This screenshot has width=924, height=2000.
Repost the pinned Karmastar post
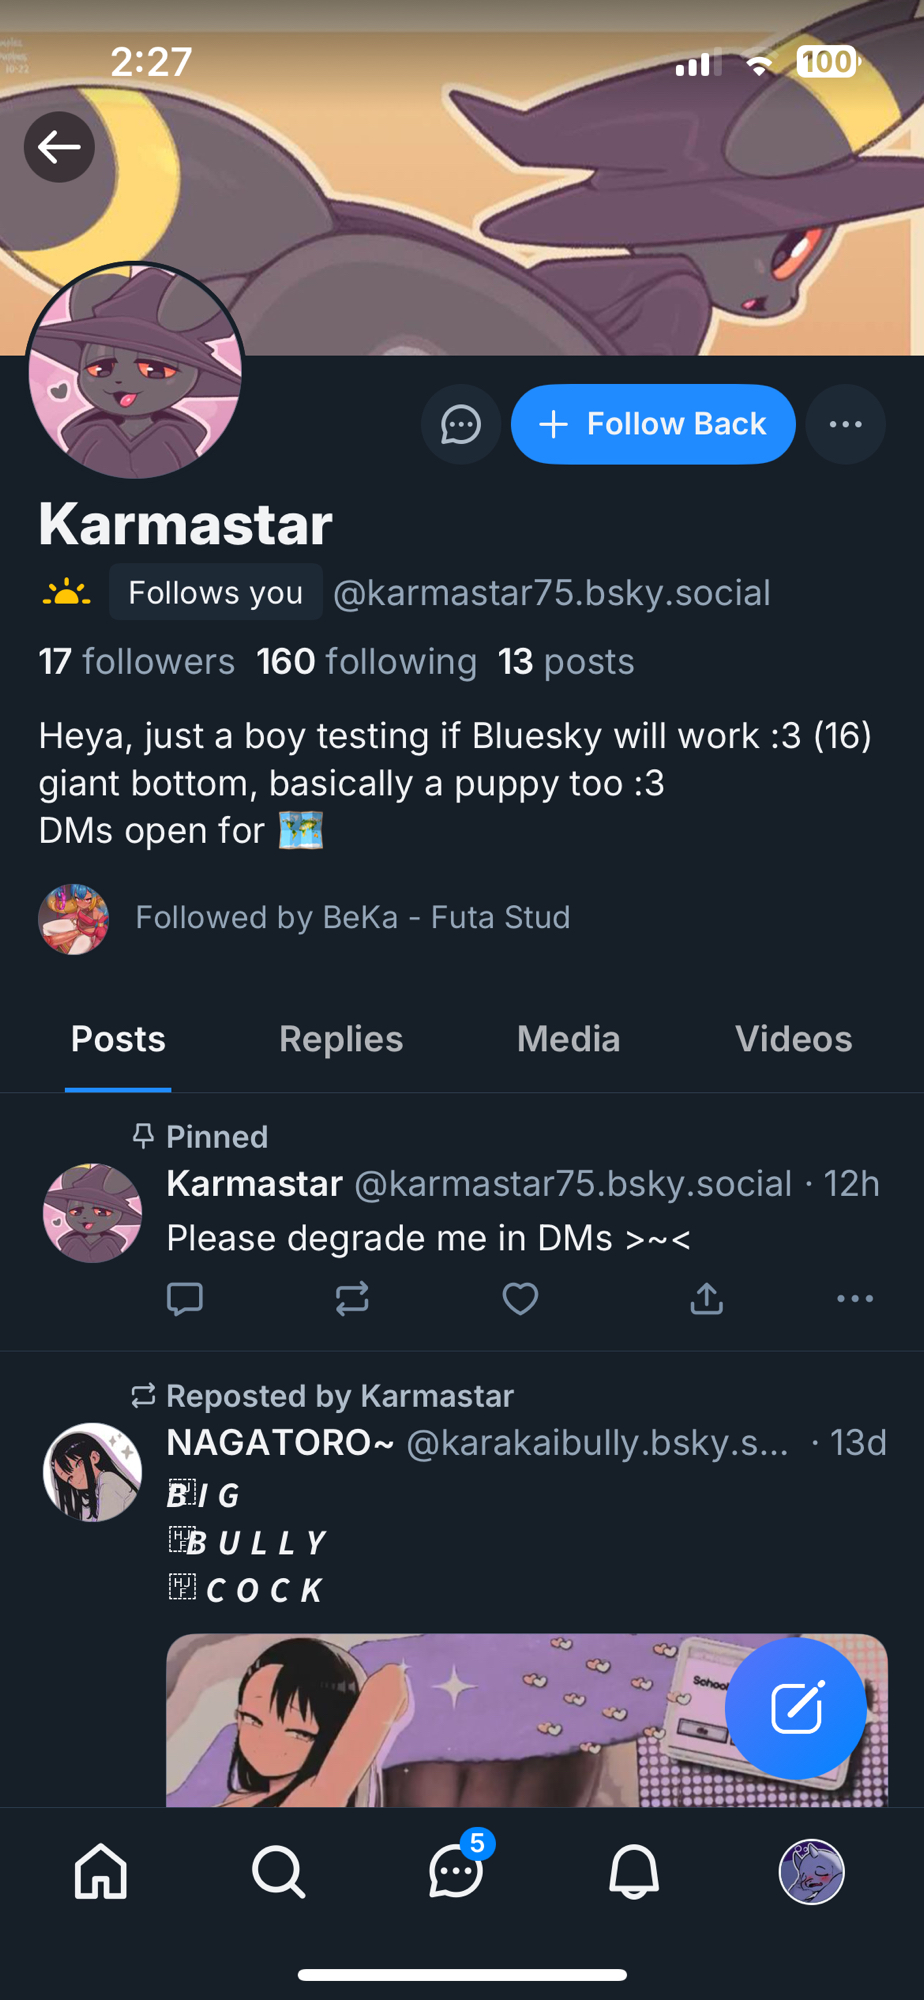[352, 1299]
